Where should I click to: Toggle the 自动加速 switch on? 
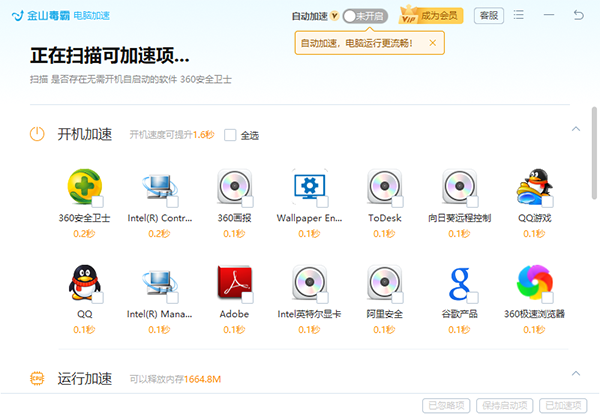(x=365, y=16)
